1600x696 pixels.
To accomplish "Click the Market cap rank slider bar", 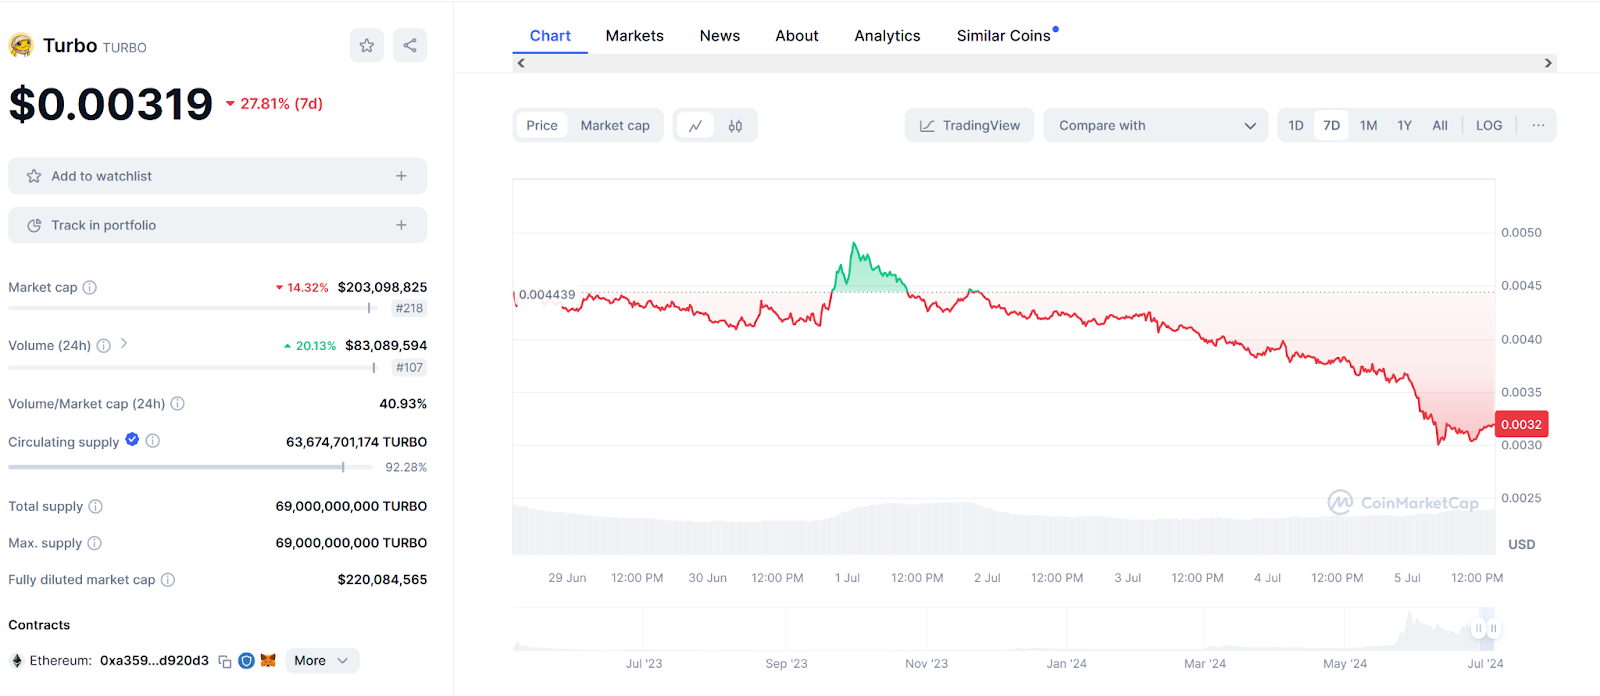I will (191, 308).
